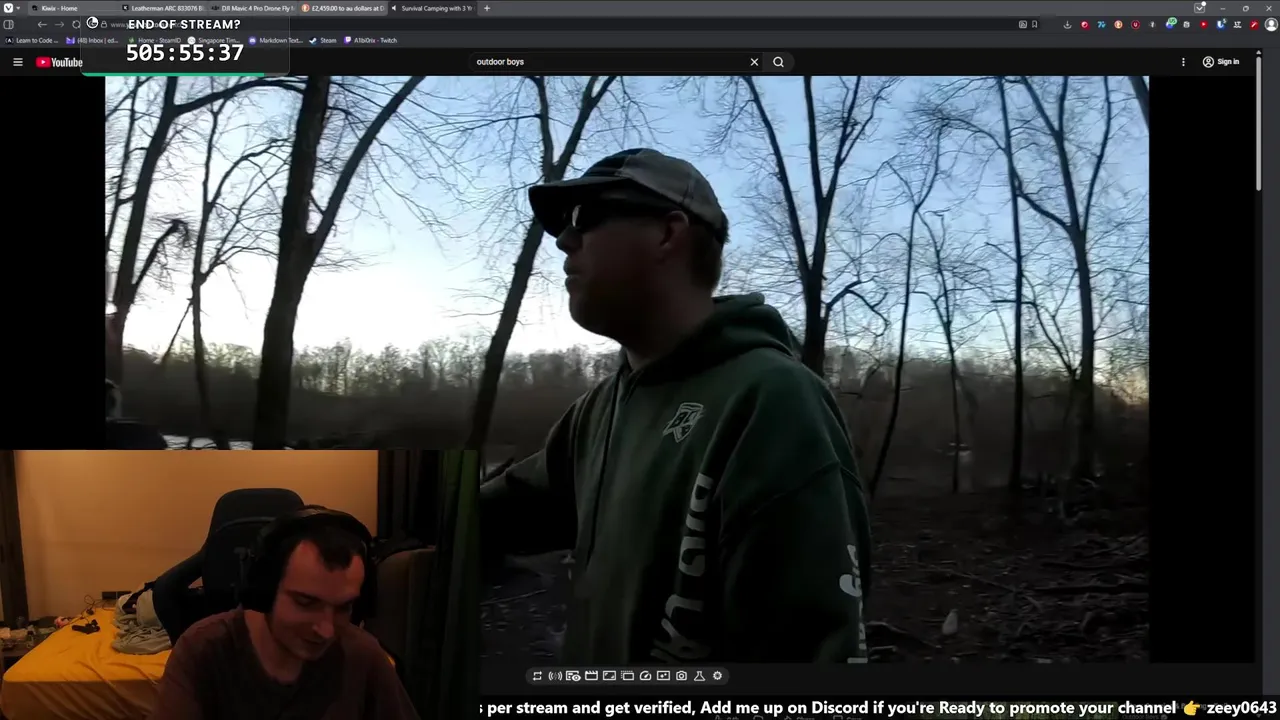Image resolution: width=1280 pixels, height=720 pixels.
Task: Open the 'Learn to Code' bookmark
Action: tap(32, 40)
